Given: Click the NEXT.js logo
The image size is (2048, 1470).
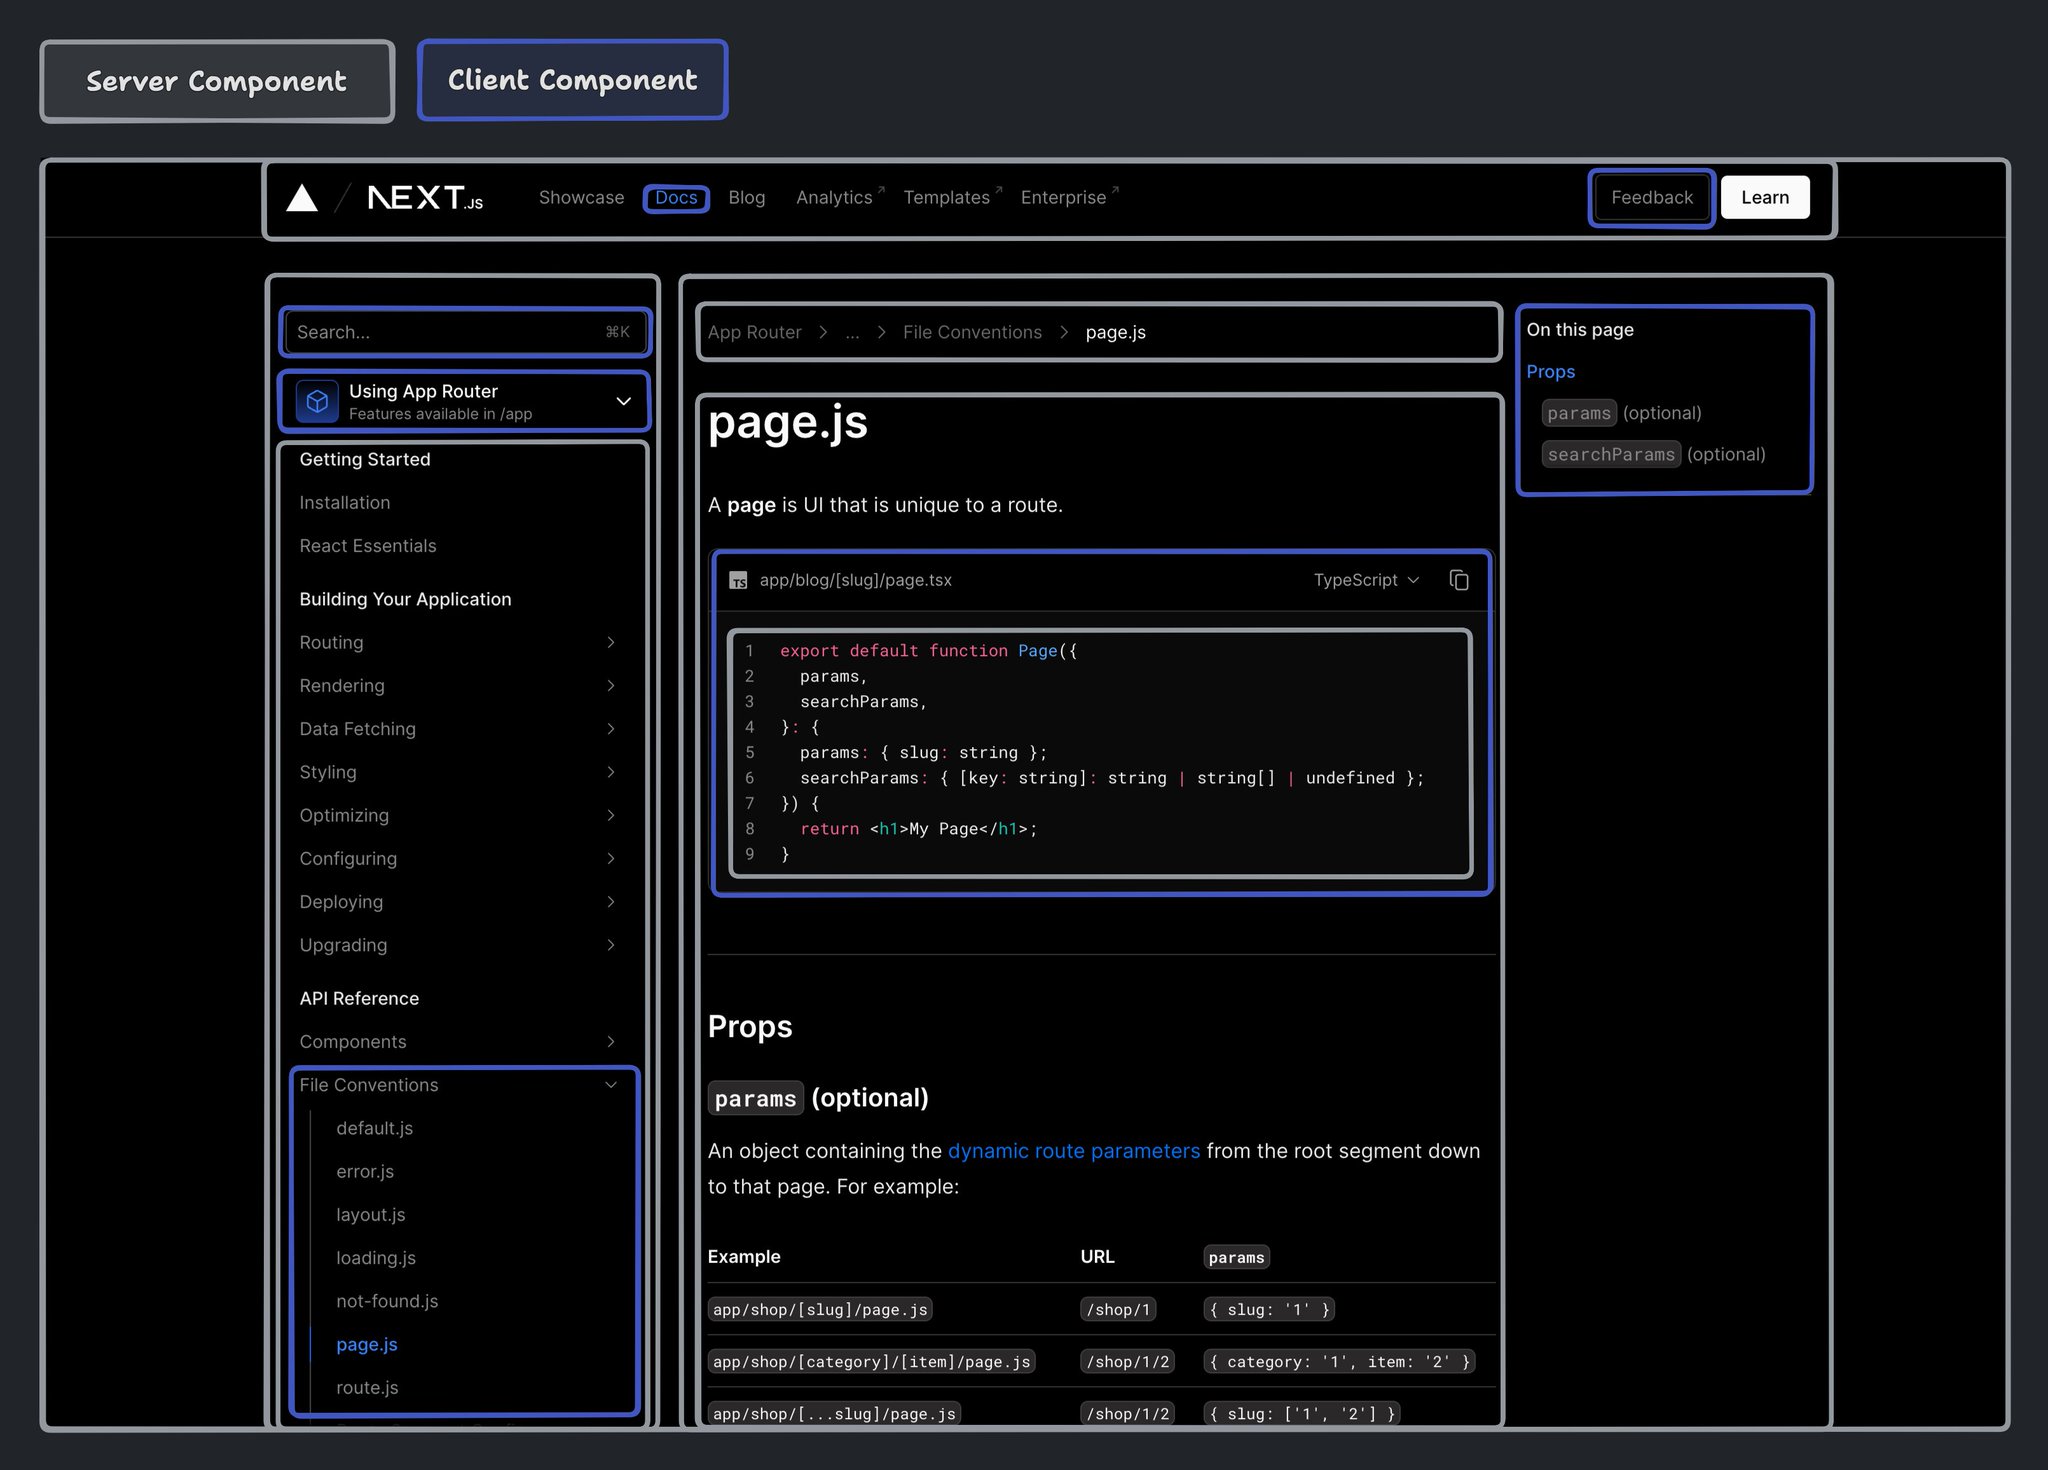Looking at the screenshot, I should 425,198.
